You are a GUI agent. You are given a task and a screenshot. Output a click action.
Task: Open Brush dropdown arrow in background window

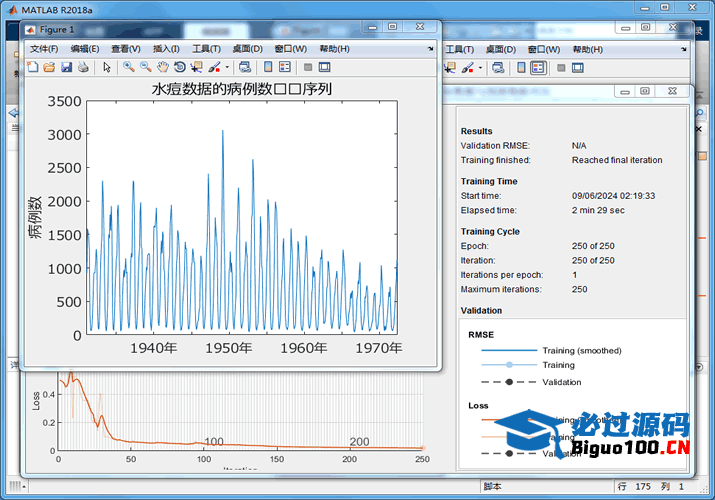[x=480, y=68]
